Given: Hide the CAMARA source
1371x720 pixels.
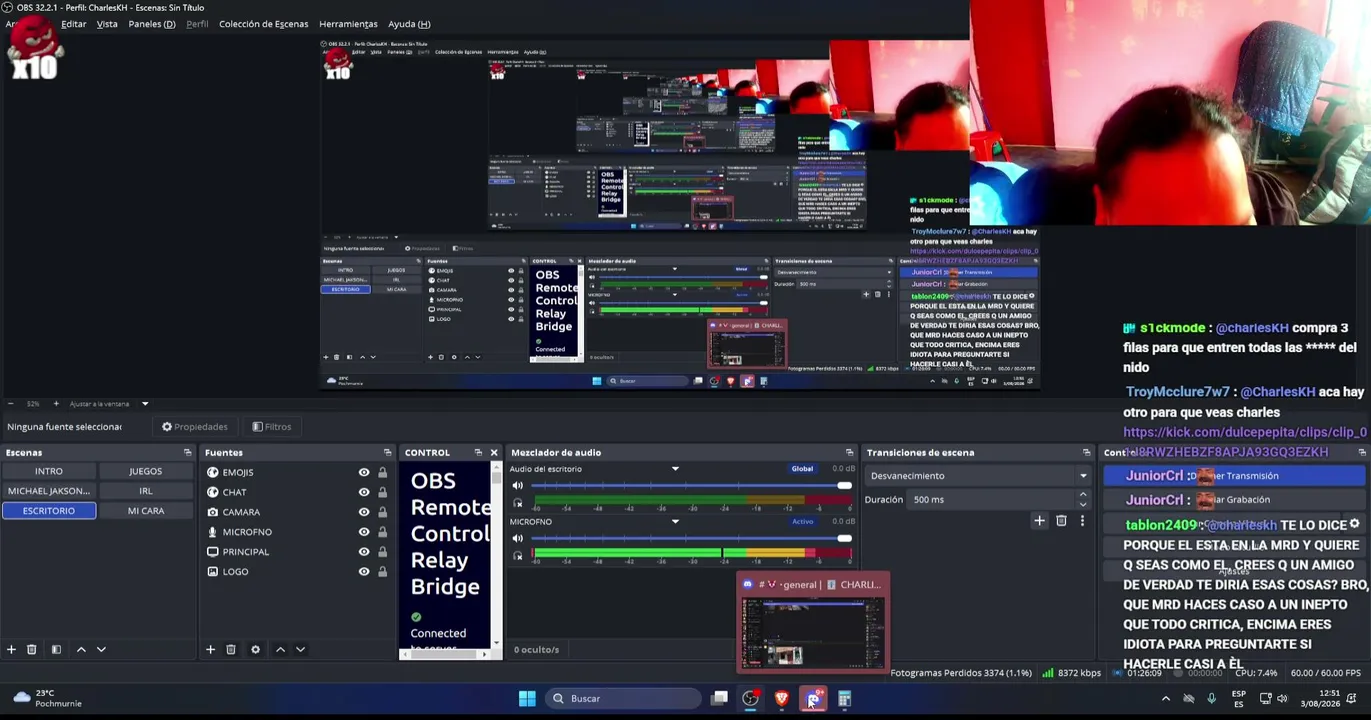Looking at the screenshot, I should [x=364, y=512].
